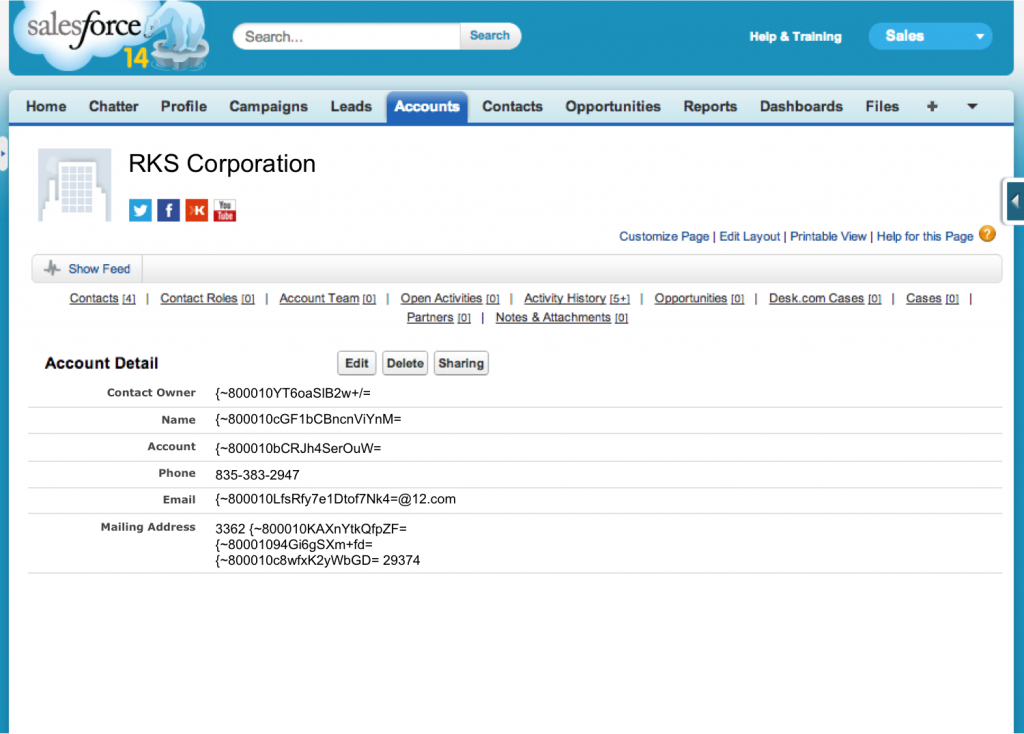1024x734 pixels.
Task: Click the RKS Corporation building account image
Action: click(x=75, y=185)
